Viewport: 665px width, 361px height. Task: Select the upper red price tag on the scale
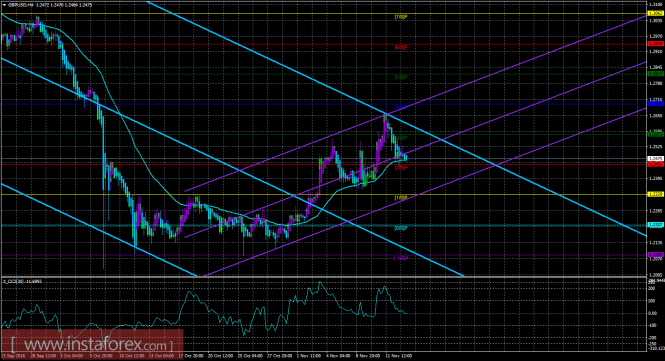point(655,44)
